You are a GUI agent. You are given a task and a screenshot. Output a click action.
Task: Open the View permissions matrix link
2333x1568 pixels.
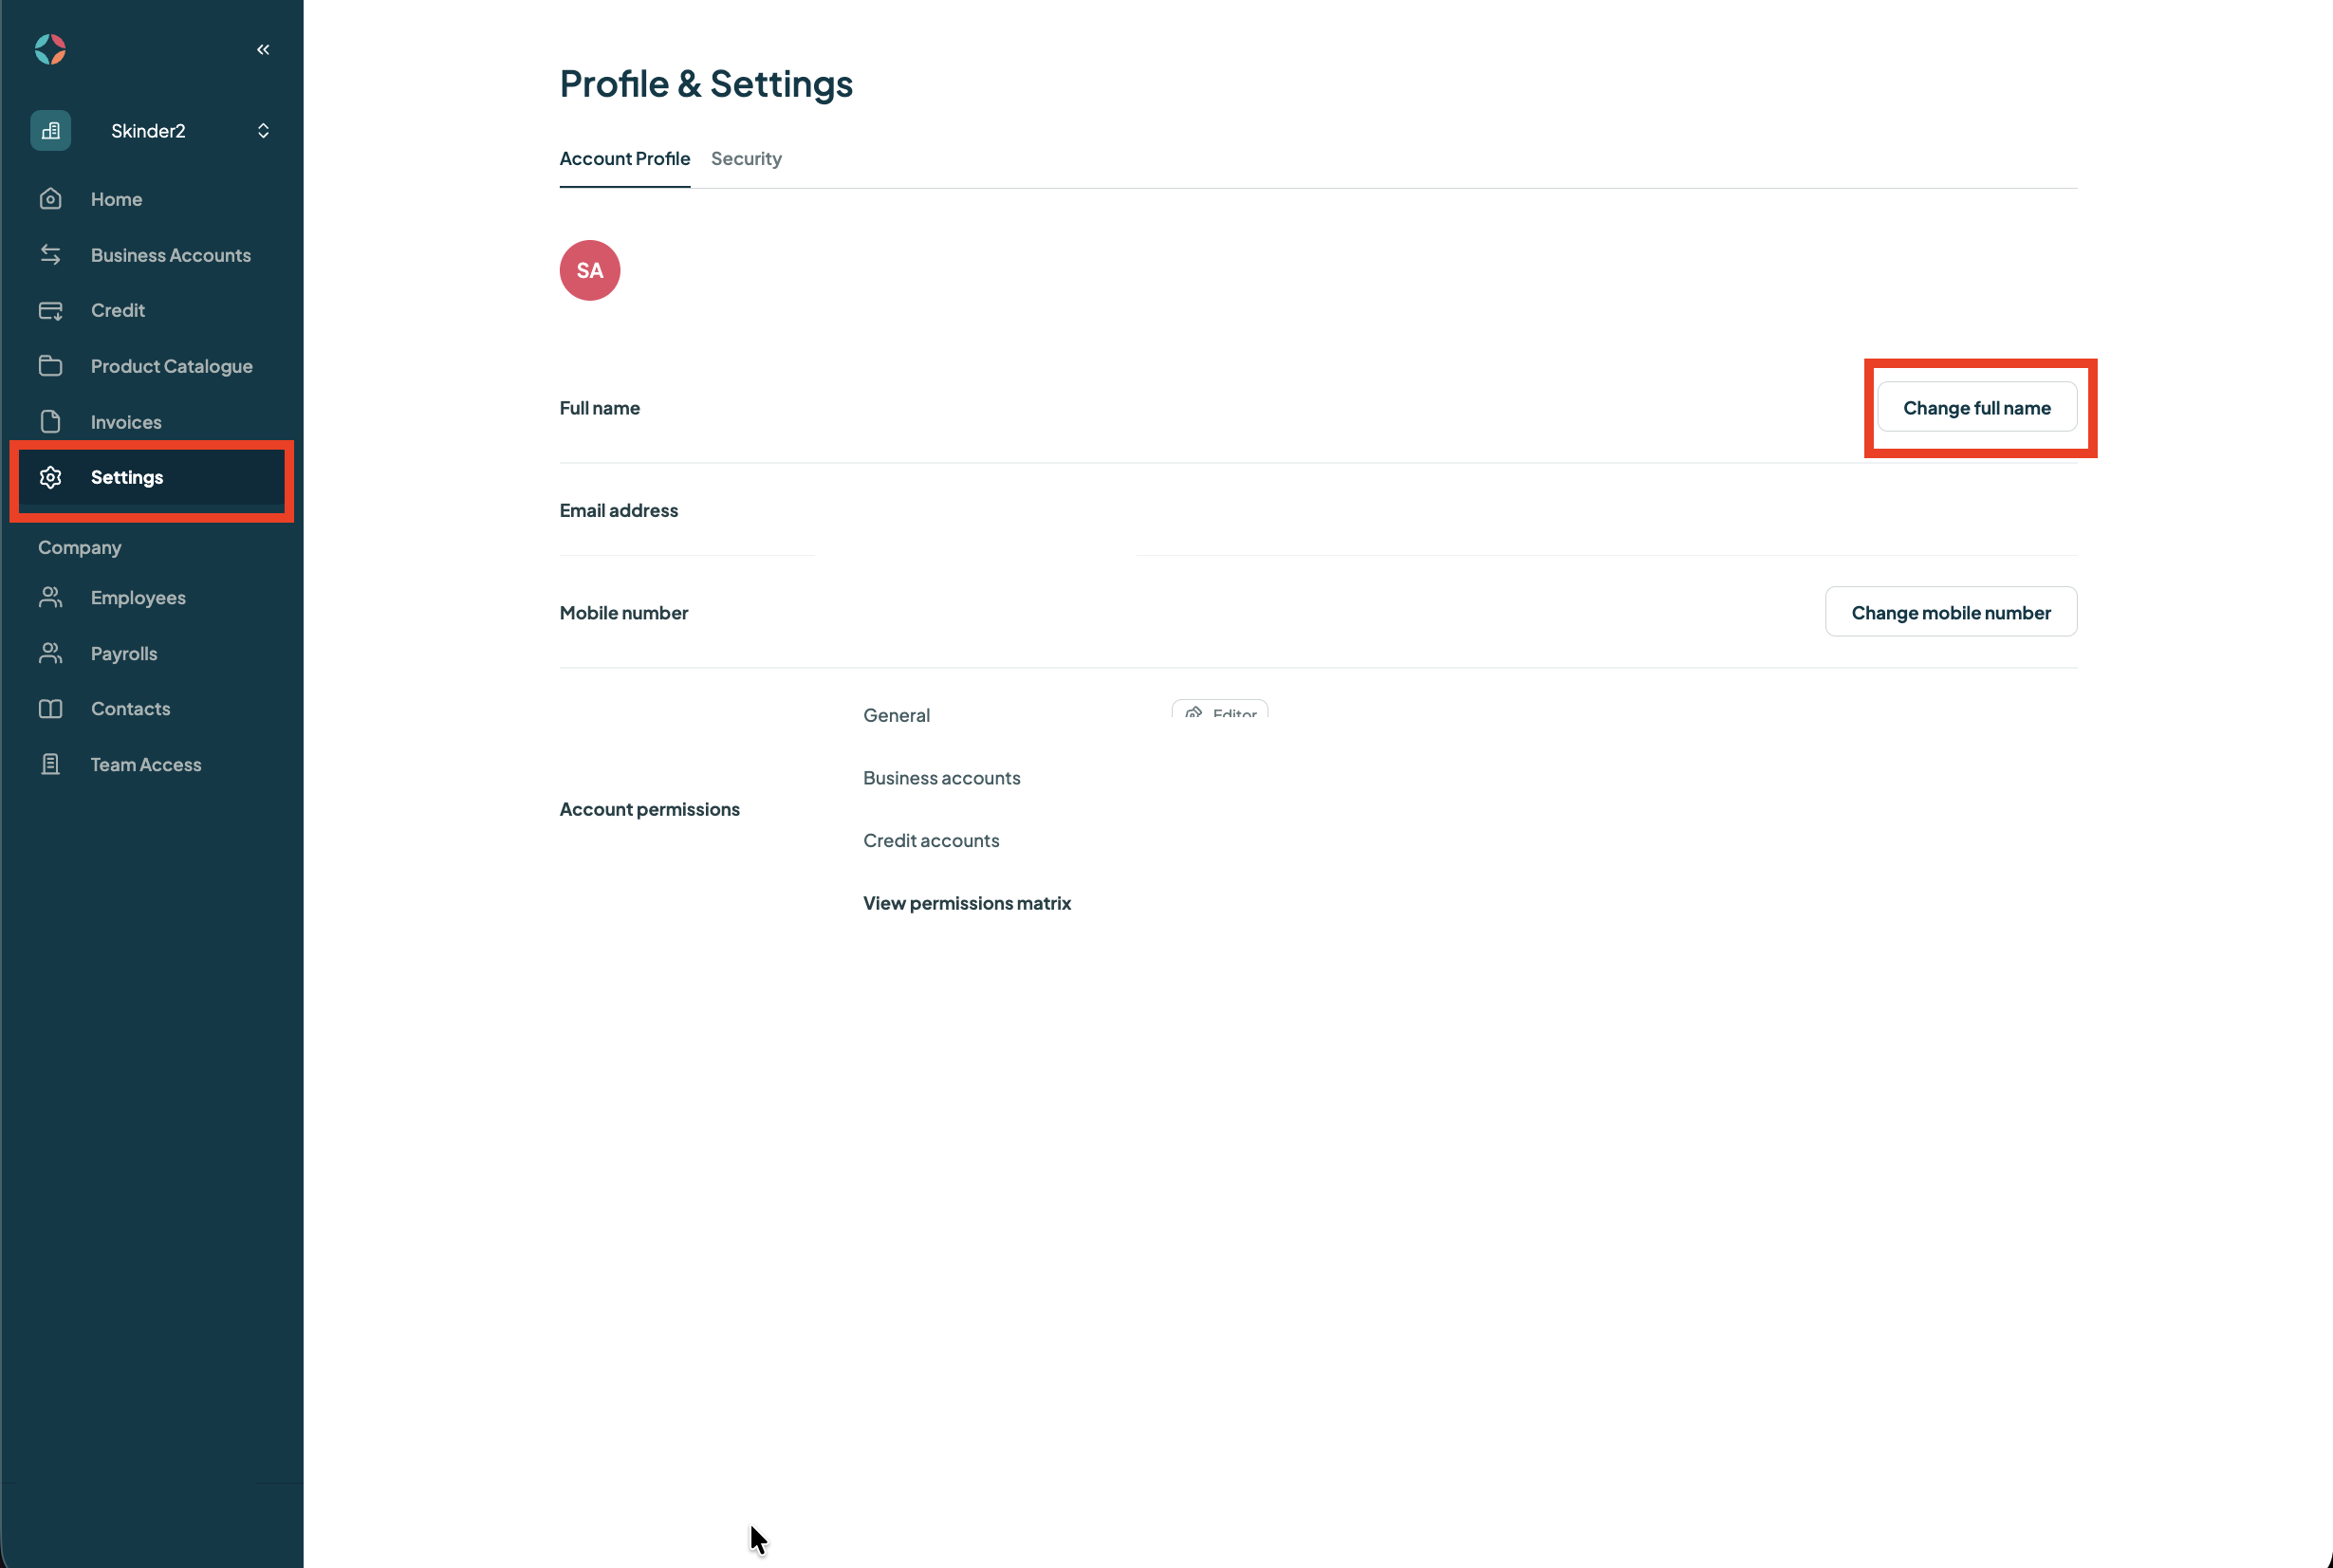967,903
